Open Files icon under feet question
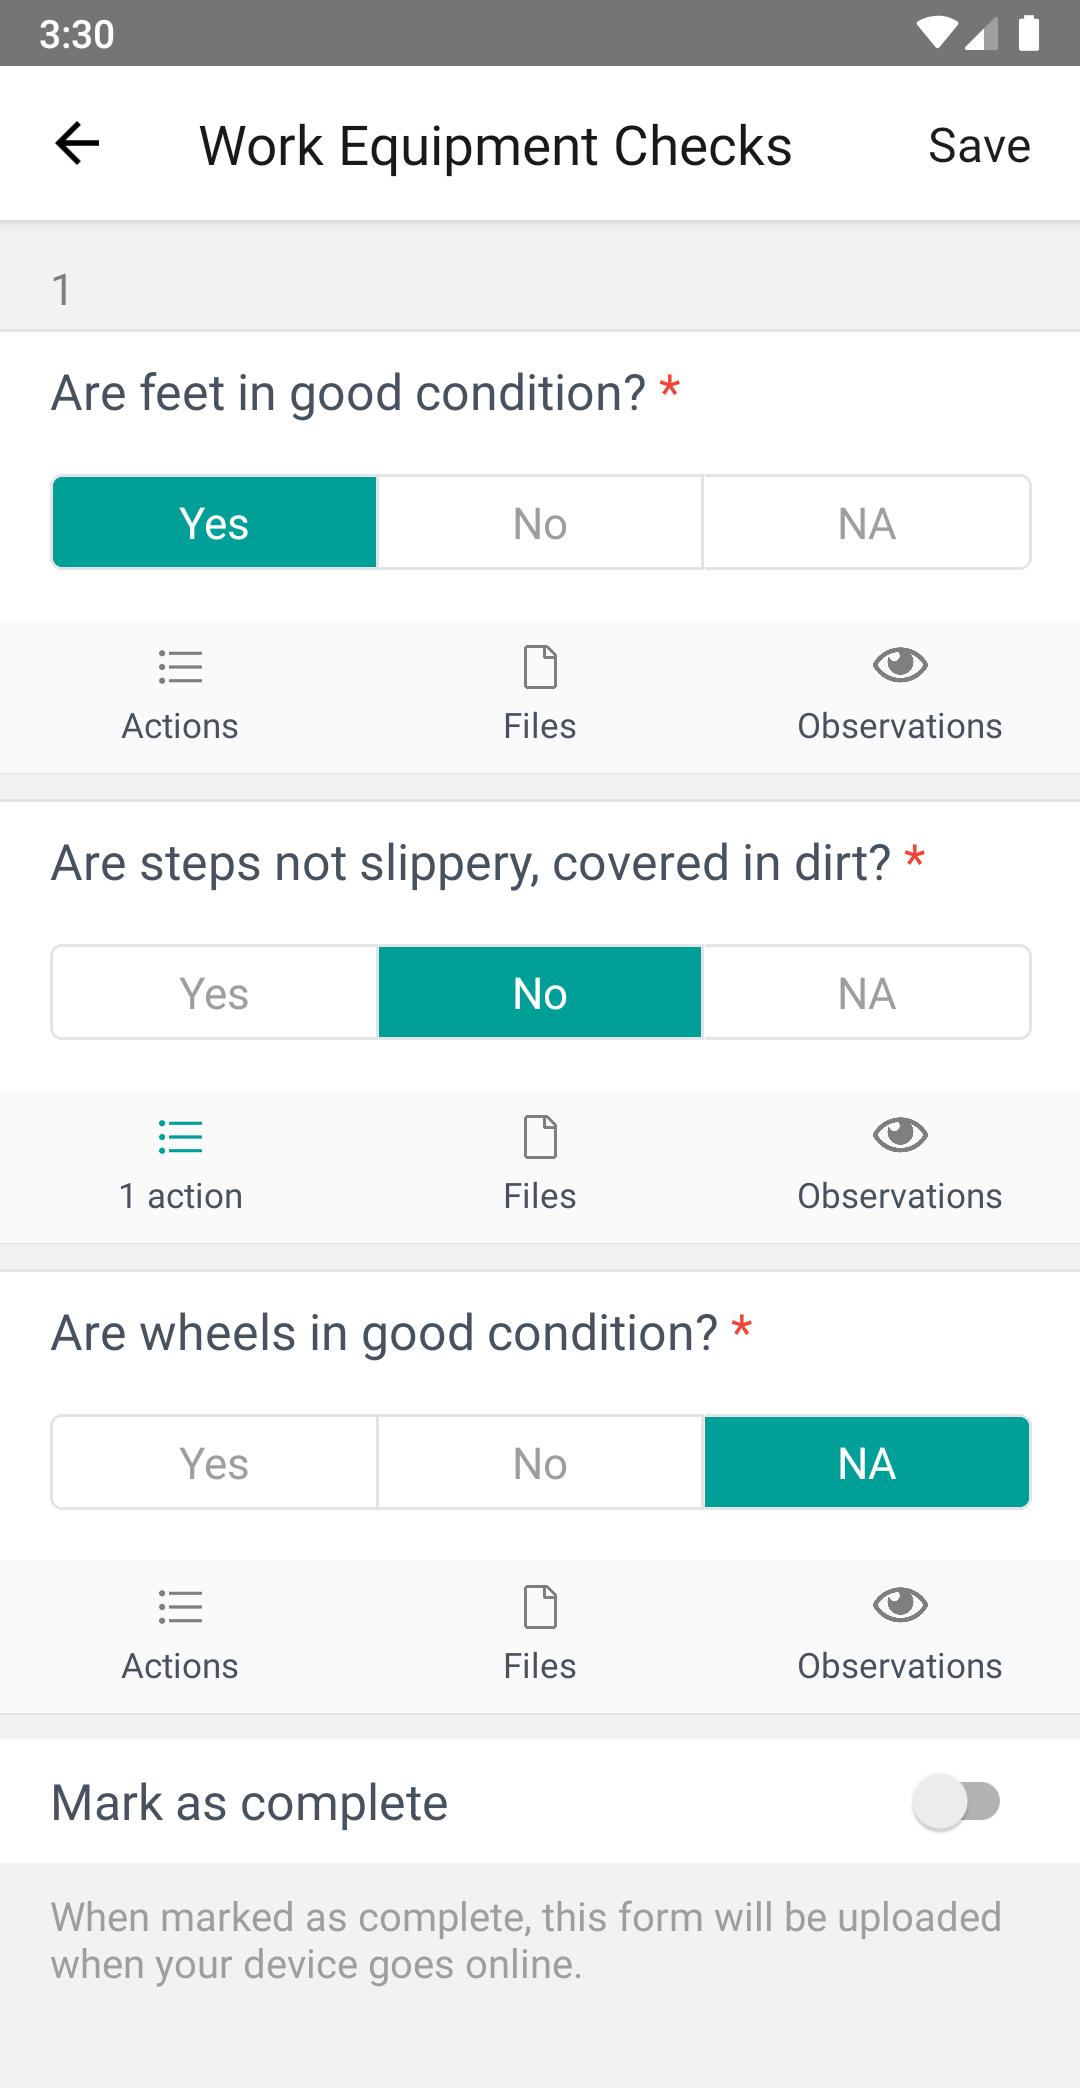 [540, 667]
